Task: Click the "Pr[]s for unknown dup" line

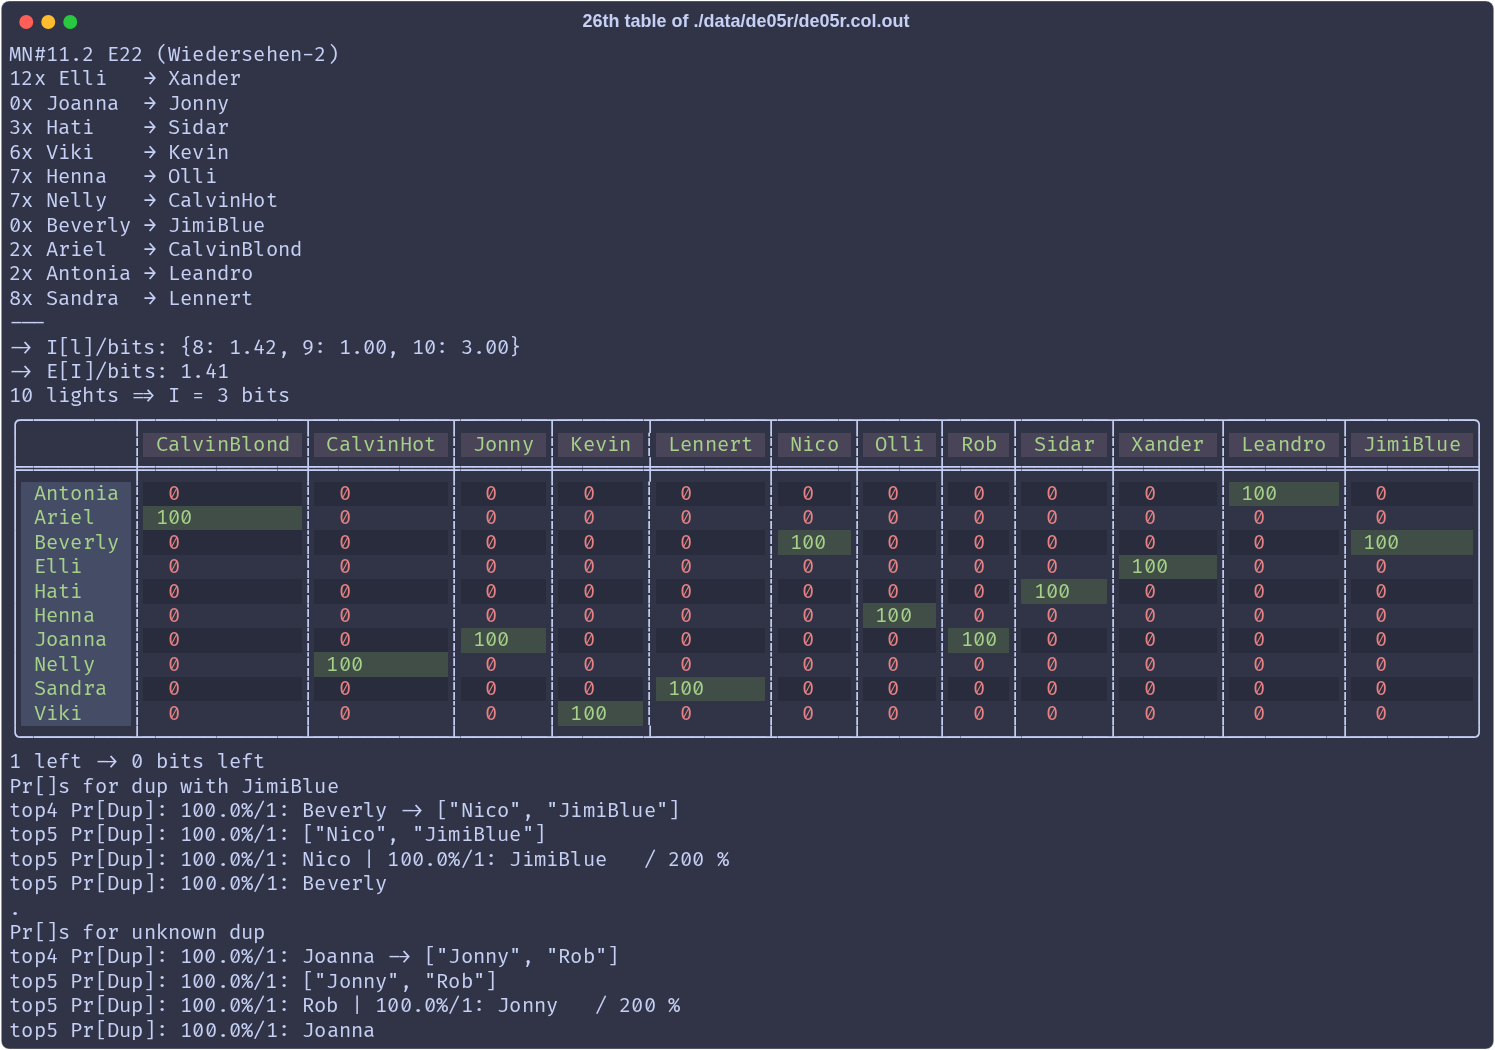Action: 137,932
